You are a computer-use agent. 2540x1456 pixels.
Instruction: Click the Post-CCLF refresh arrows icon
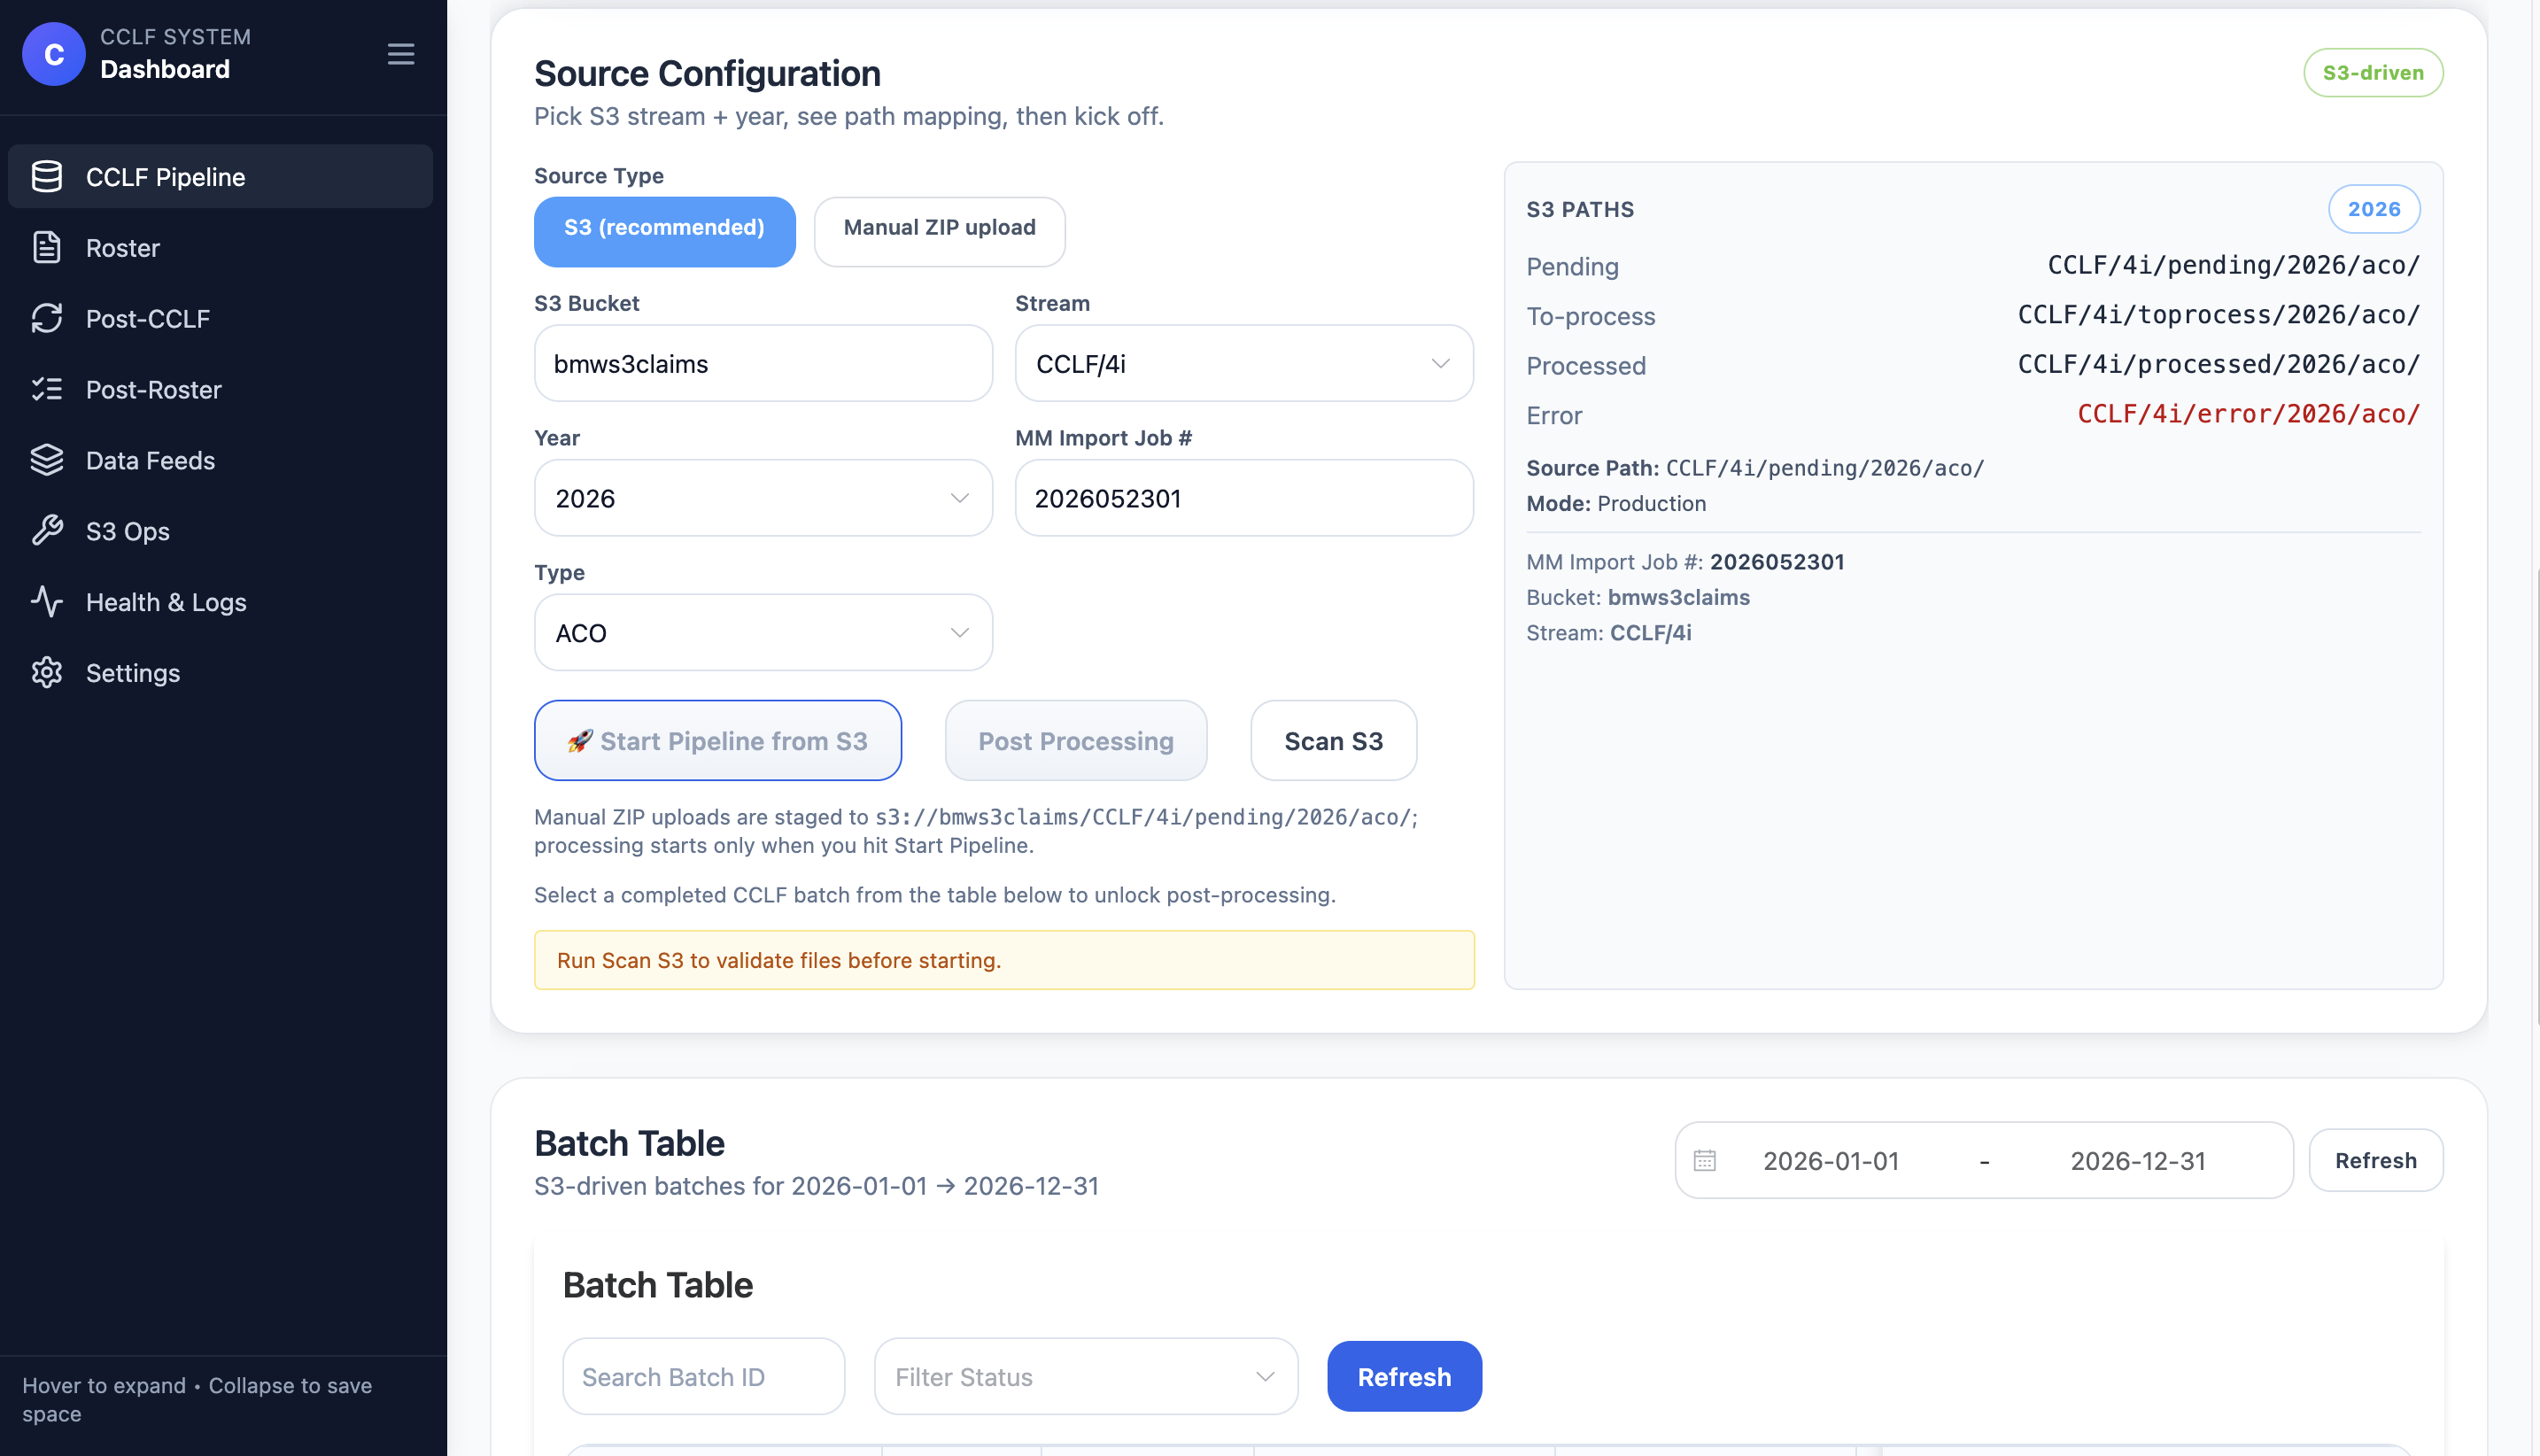tap(47, 318)
